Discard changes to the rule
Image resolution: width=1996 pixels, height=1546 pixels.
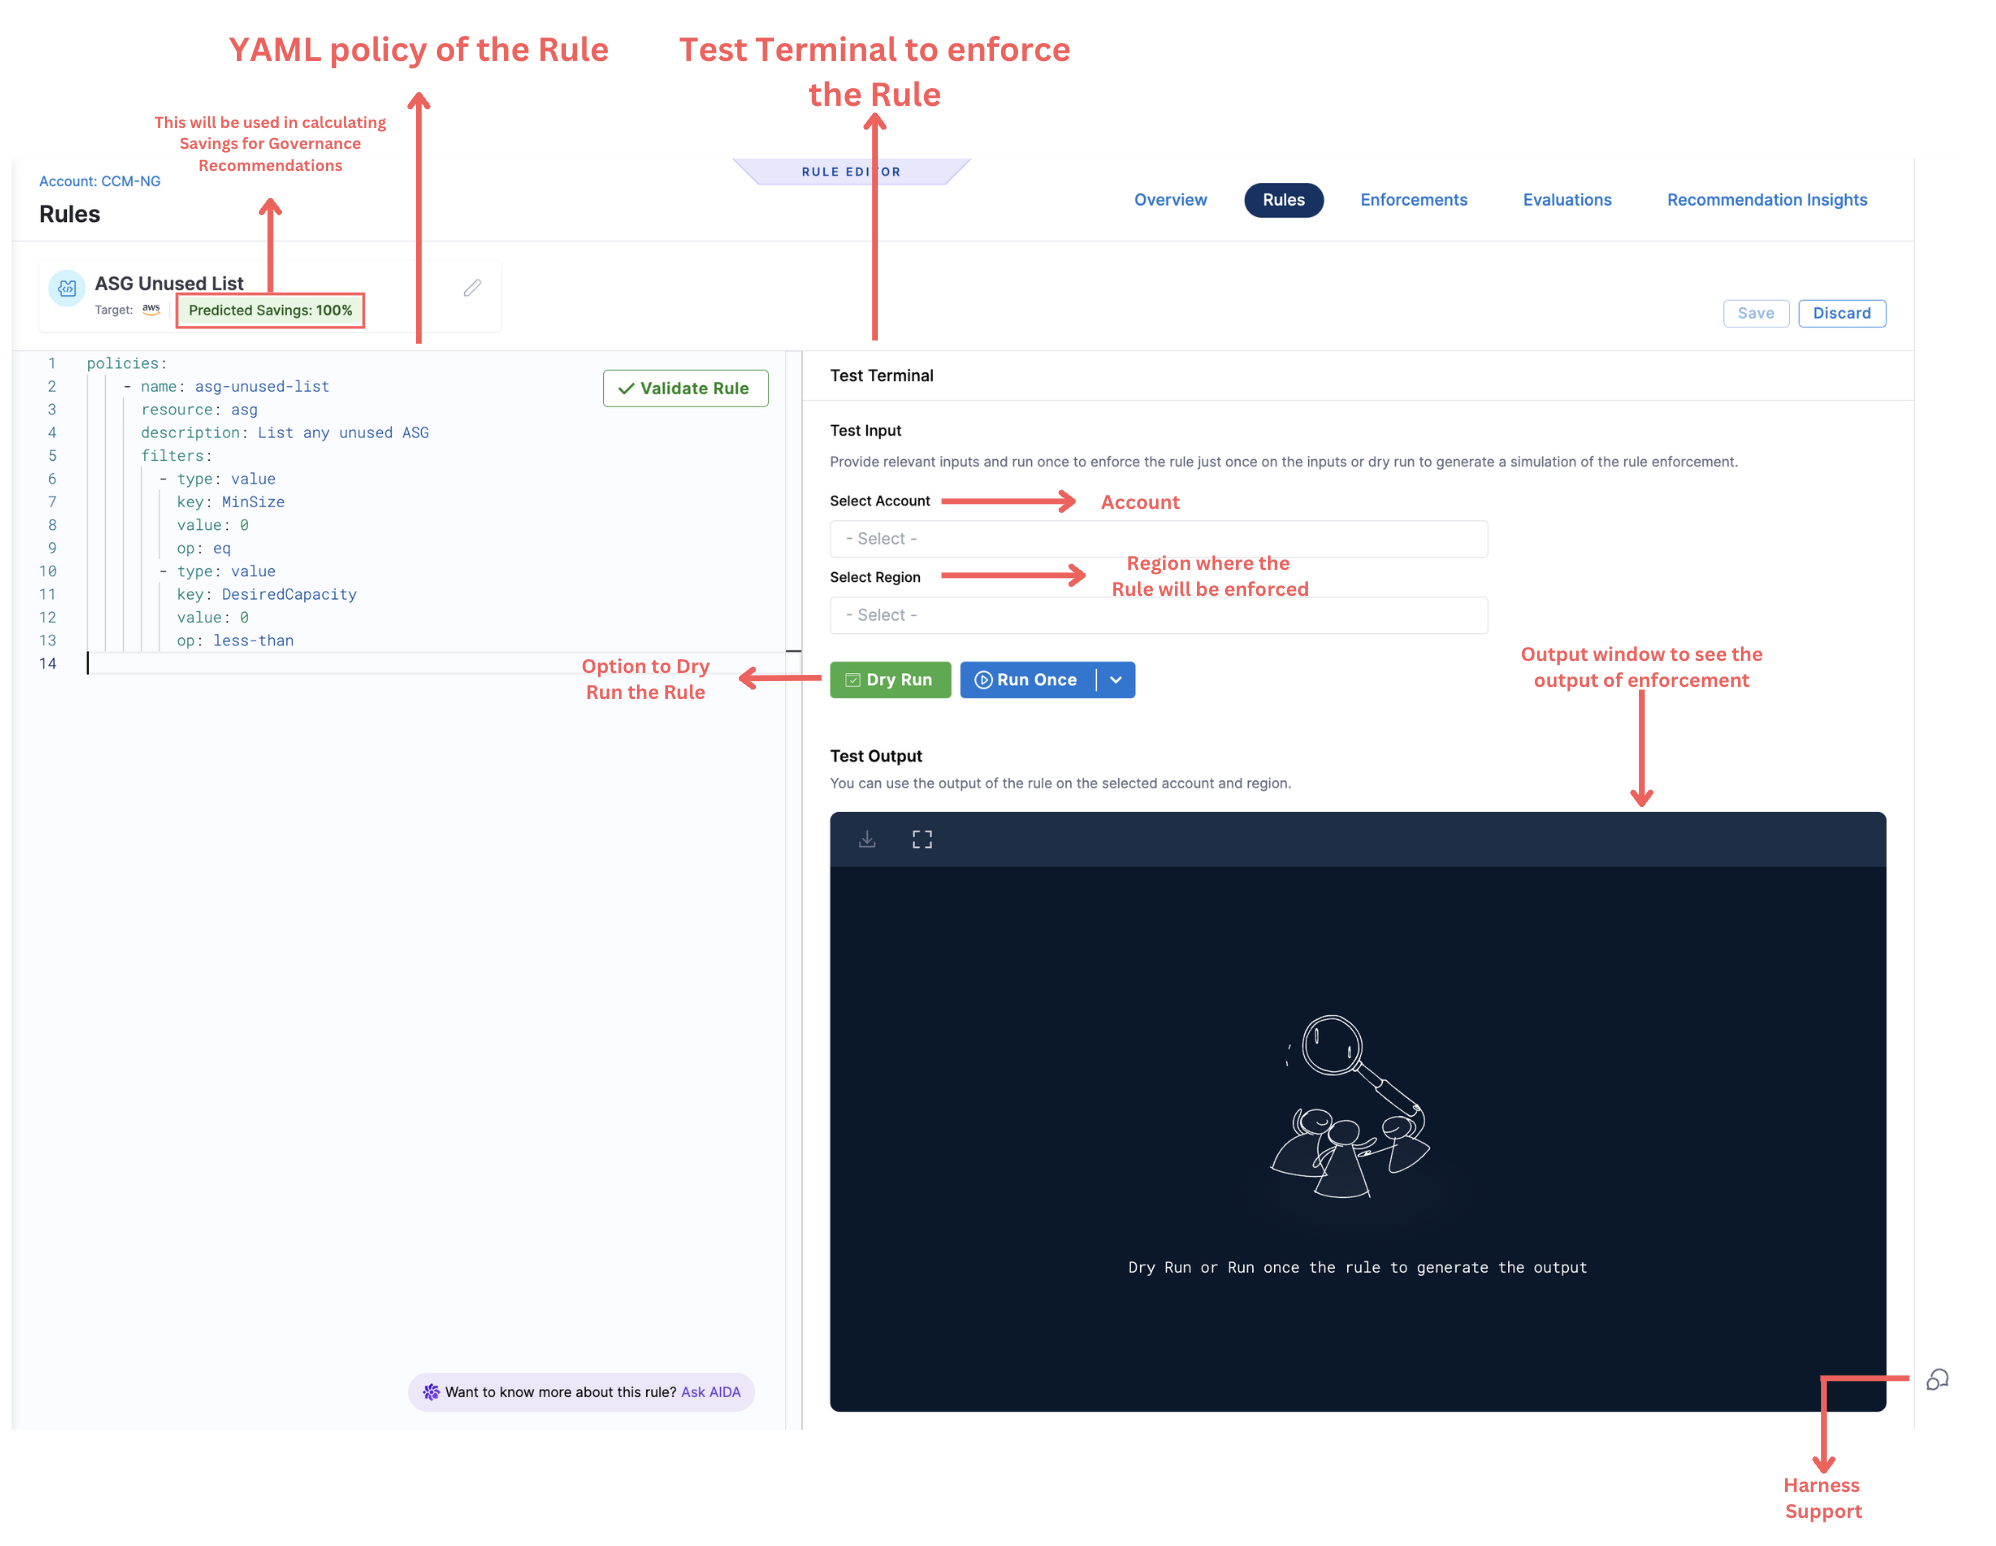pos(1841,313)
